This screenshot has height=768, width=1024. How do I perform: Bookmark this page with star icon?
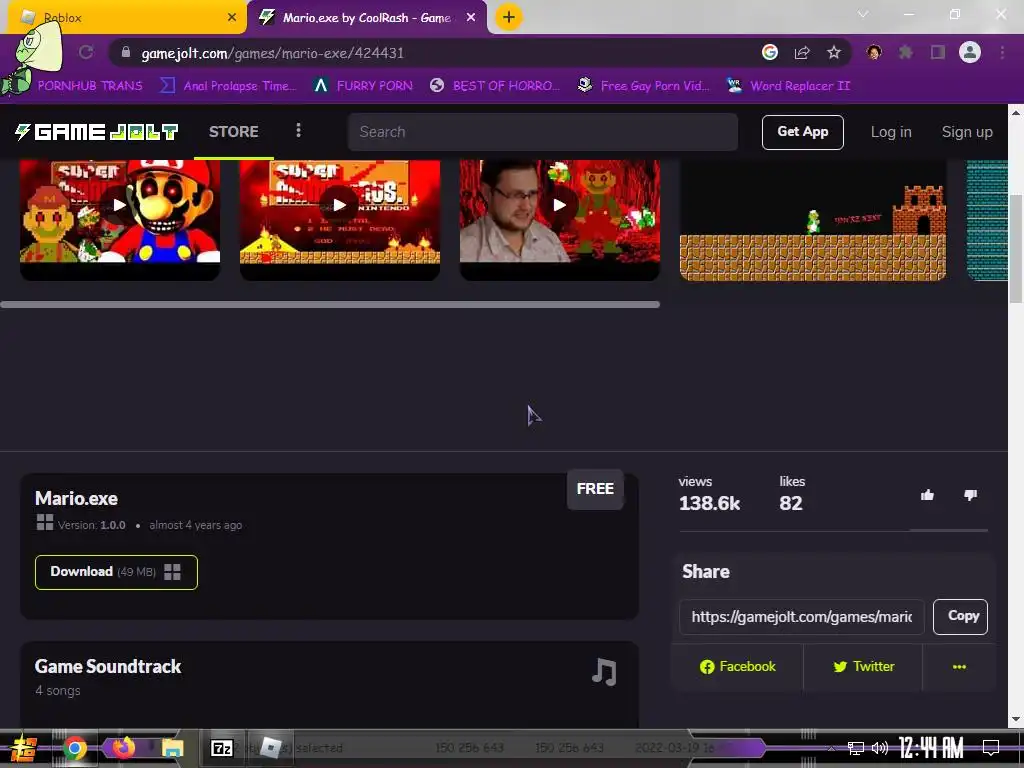[834, 52]
